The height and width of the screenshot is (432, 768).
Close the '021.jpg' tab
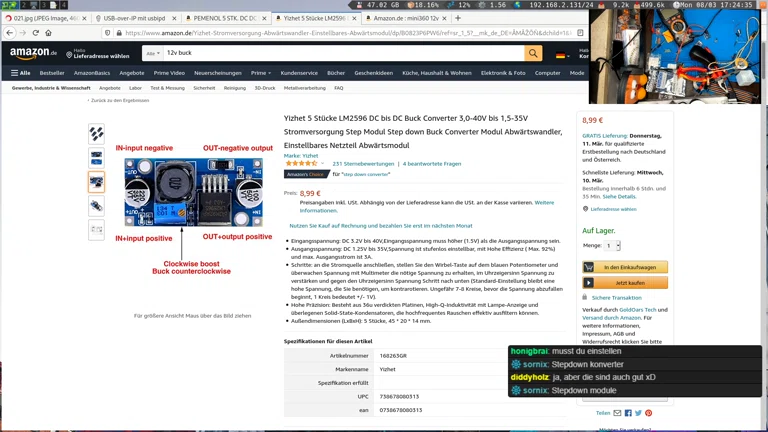click(84, 18)
